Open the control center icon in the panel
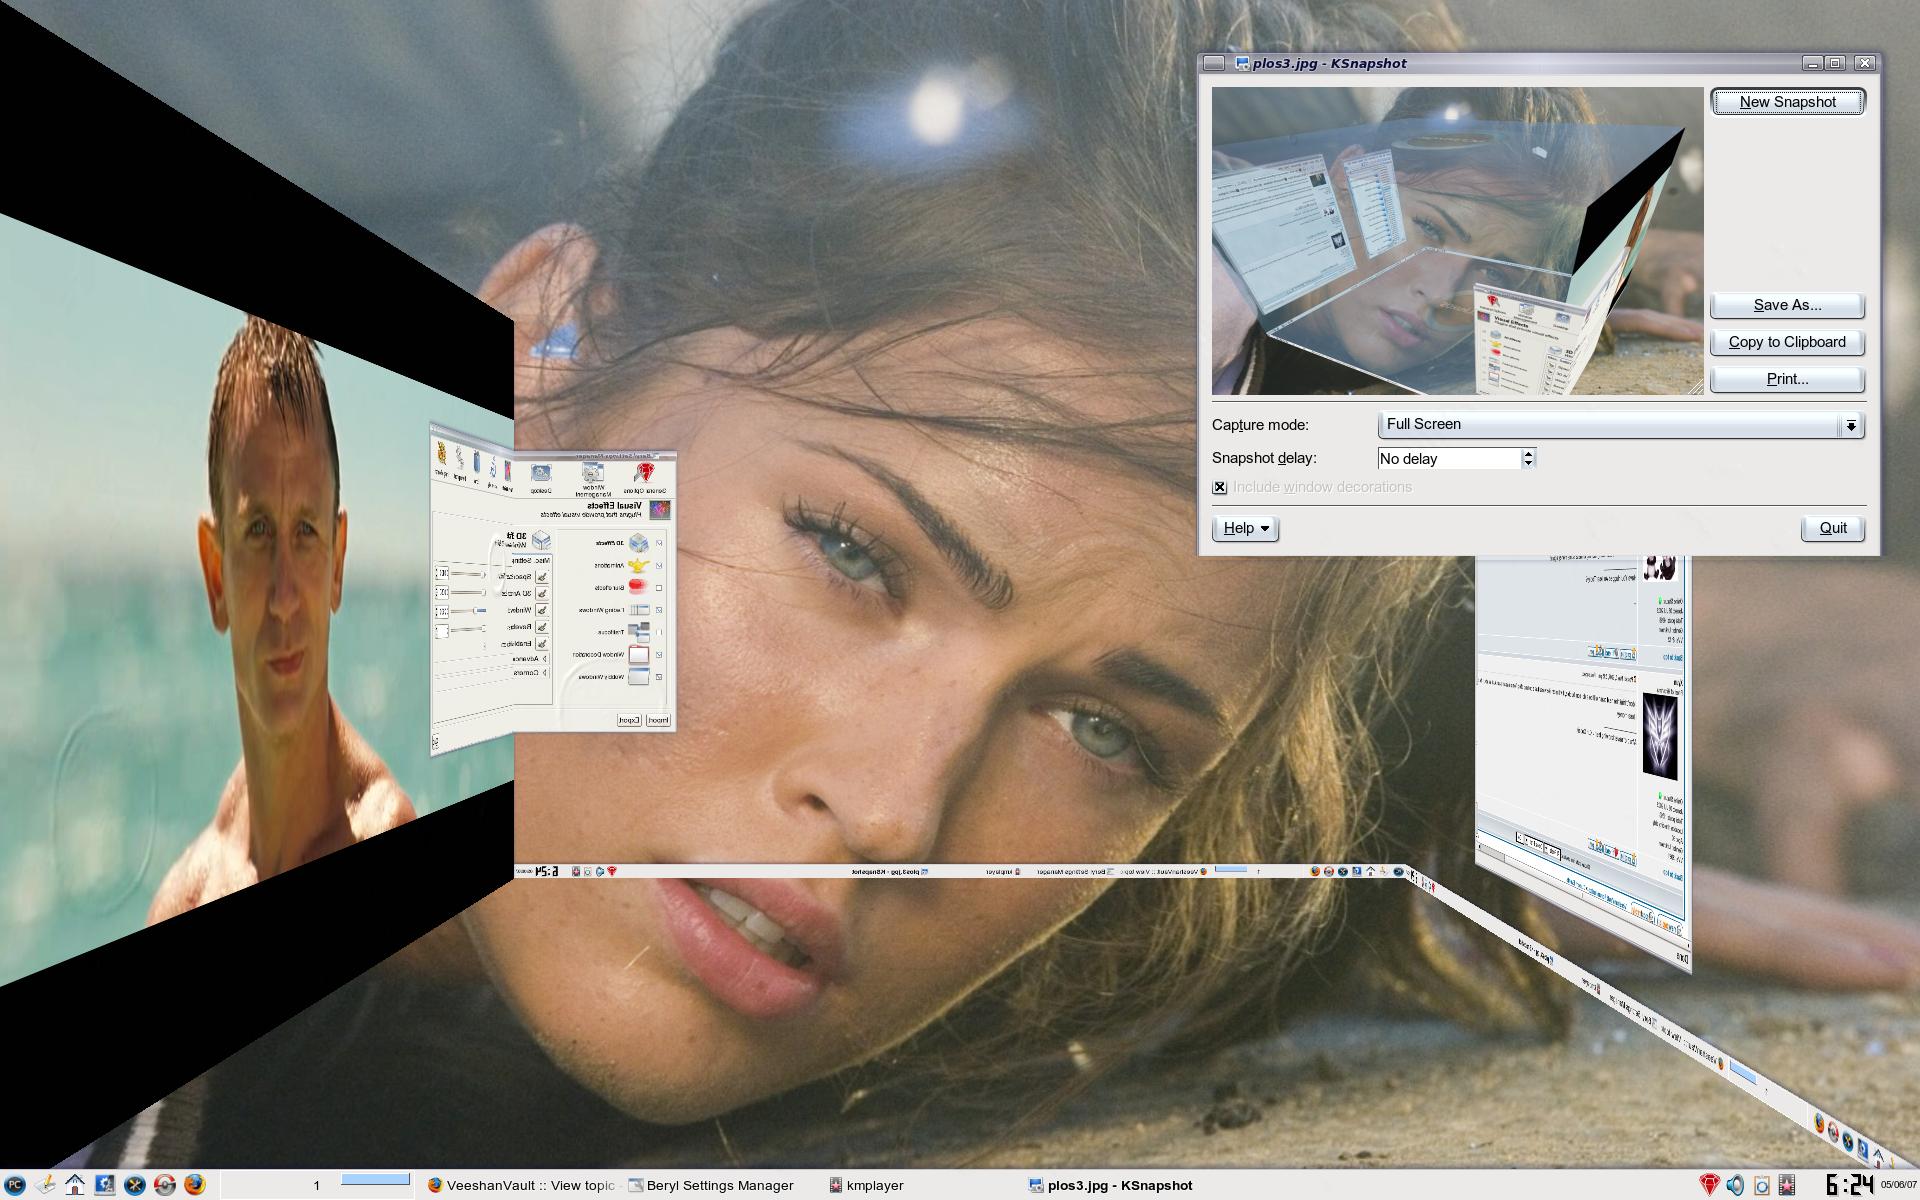 tap(105, 1185)
